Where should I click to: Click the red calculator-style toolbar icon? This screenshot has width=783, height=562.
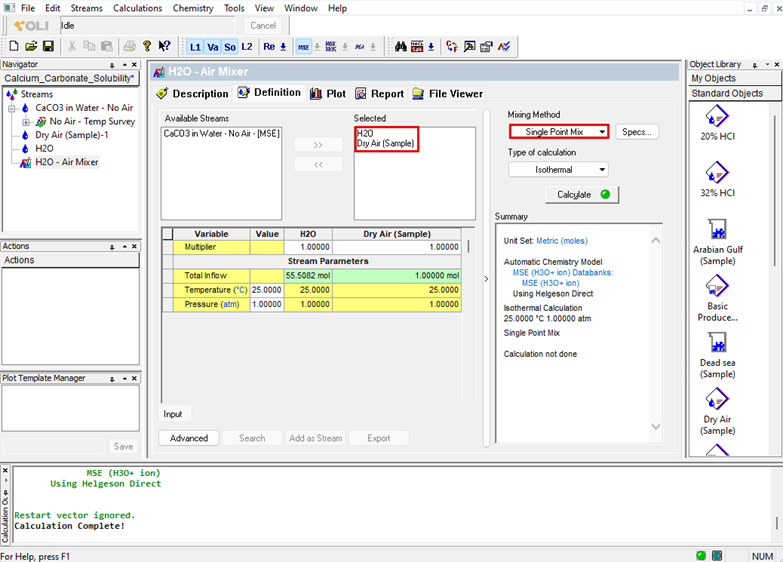[417, 47]
